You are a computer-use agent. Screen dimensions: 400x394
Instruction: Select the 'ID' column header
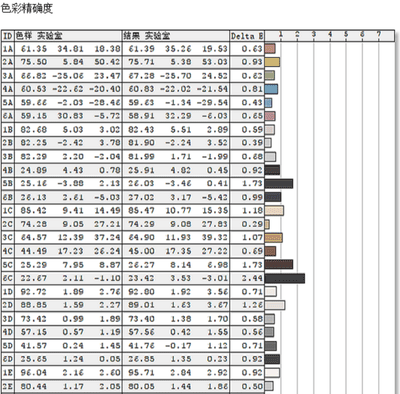(8, 36)
